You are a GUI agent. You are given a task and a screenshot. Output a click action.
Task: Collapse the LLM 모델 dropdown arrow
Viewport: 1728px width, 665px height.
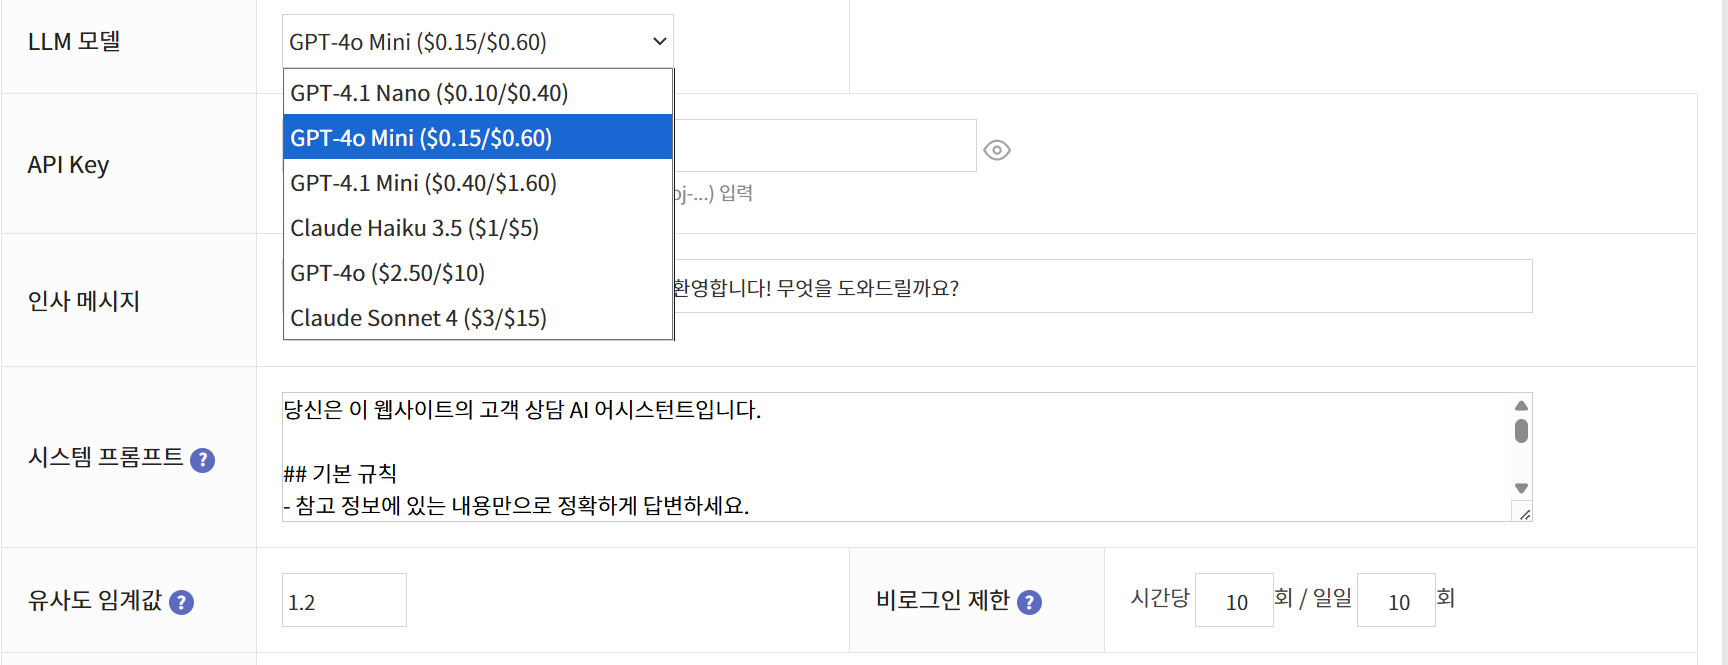pos(659,42)
